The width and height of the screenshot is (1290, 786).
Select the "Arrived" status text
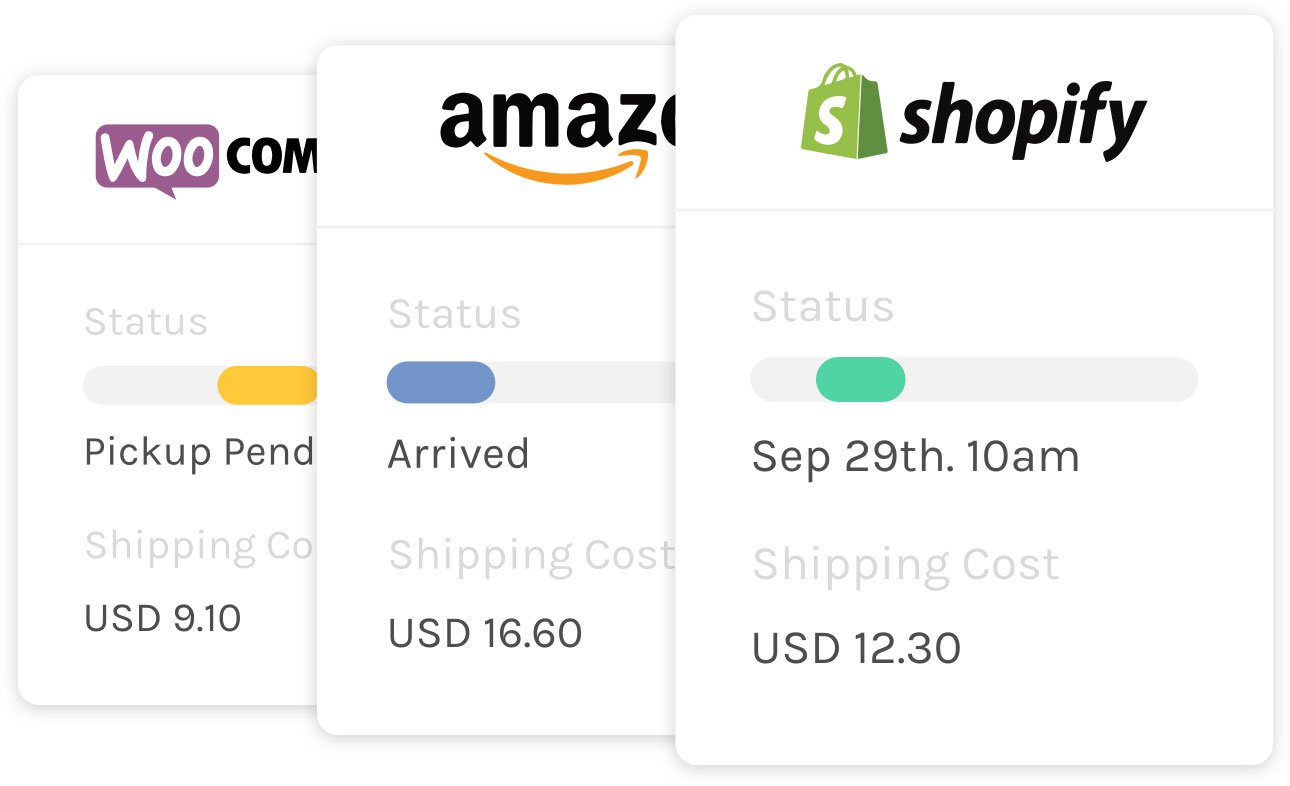click(x=458, y=454)
